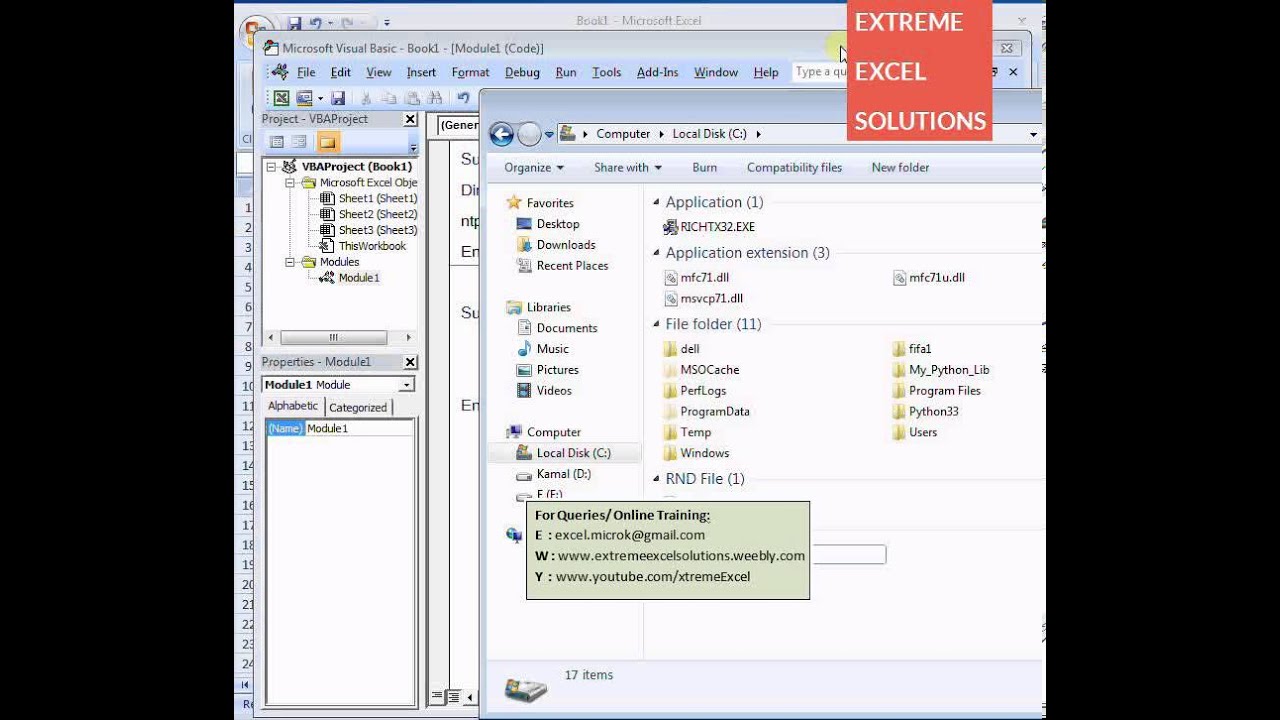
Task: Close the Project - VBAProject panel
Action: pos(410,119)
